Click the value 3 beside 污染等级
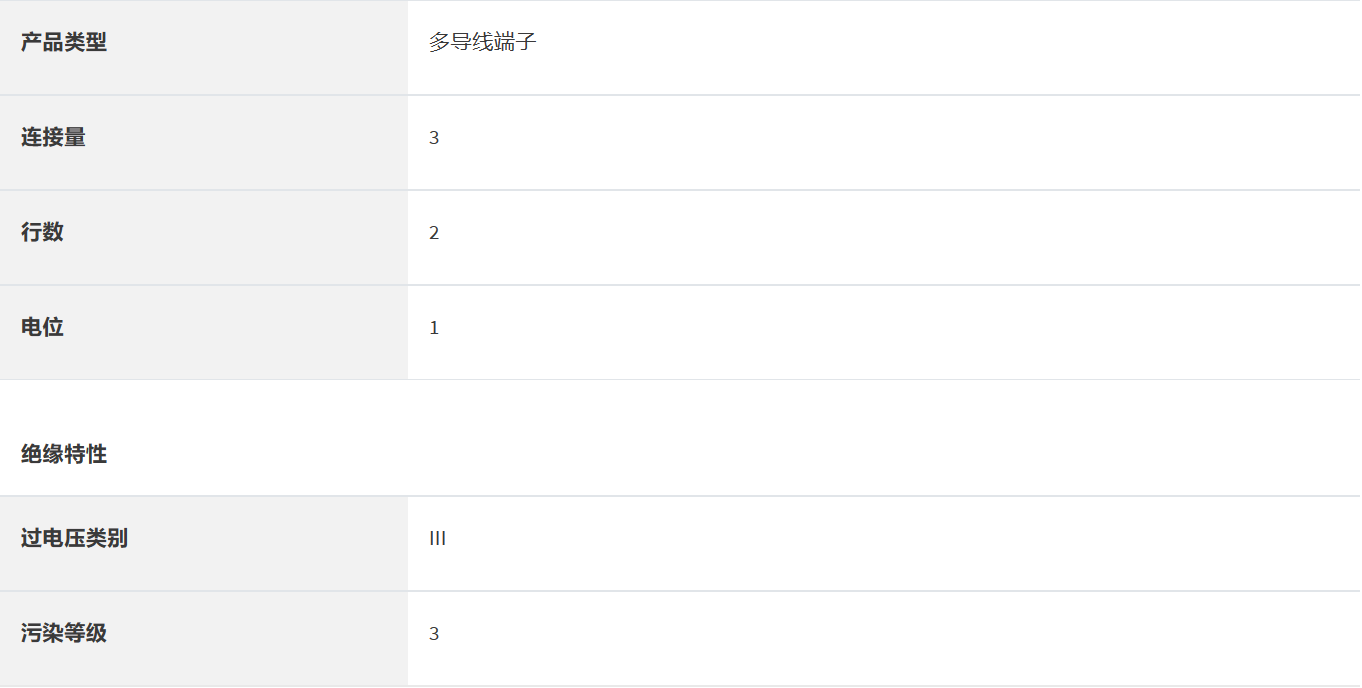This screenshot has height=688, width=1362. tap(434, 634)
